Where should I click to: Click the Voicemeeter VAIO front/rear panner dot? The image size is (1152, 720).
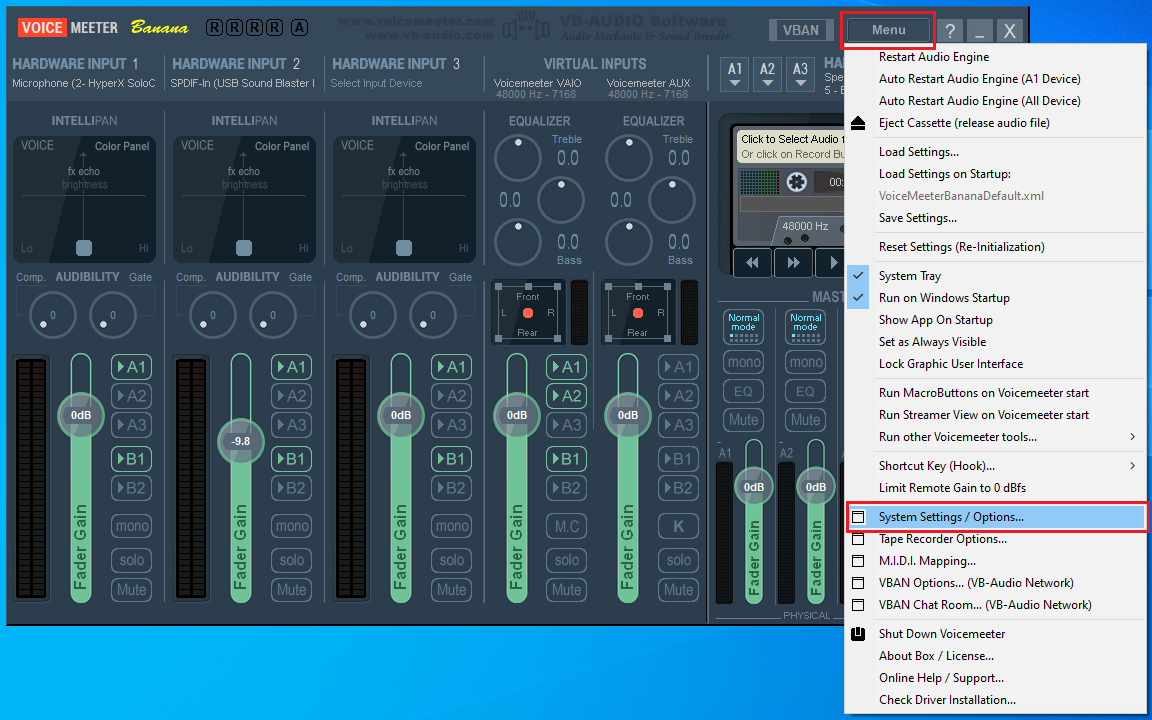point(528,313)
